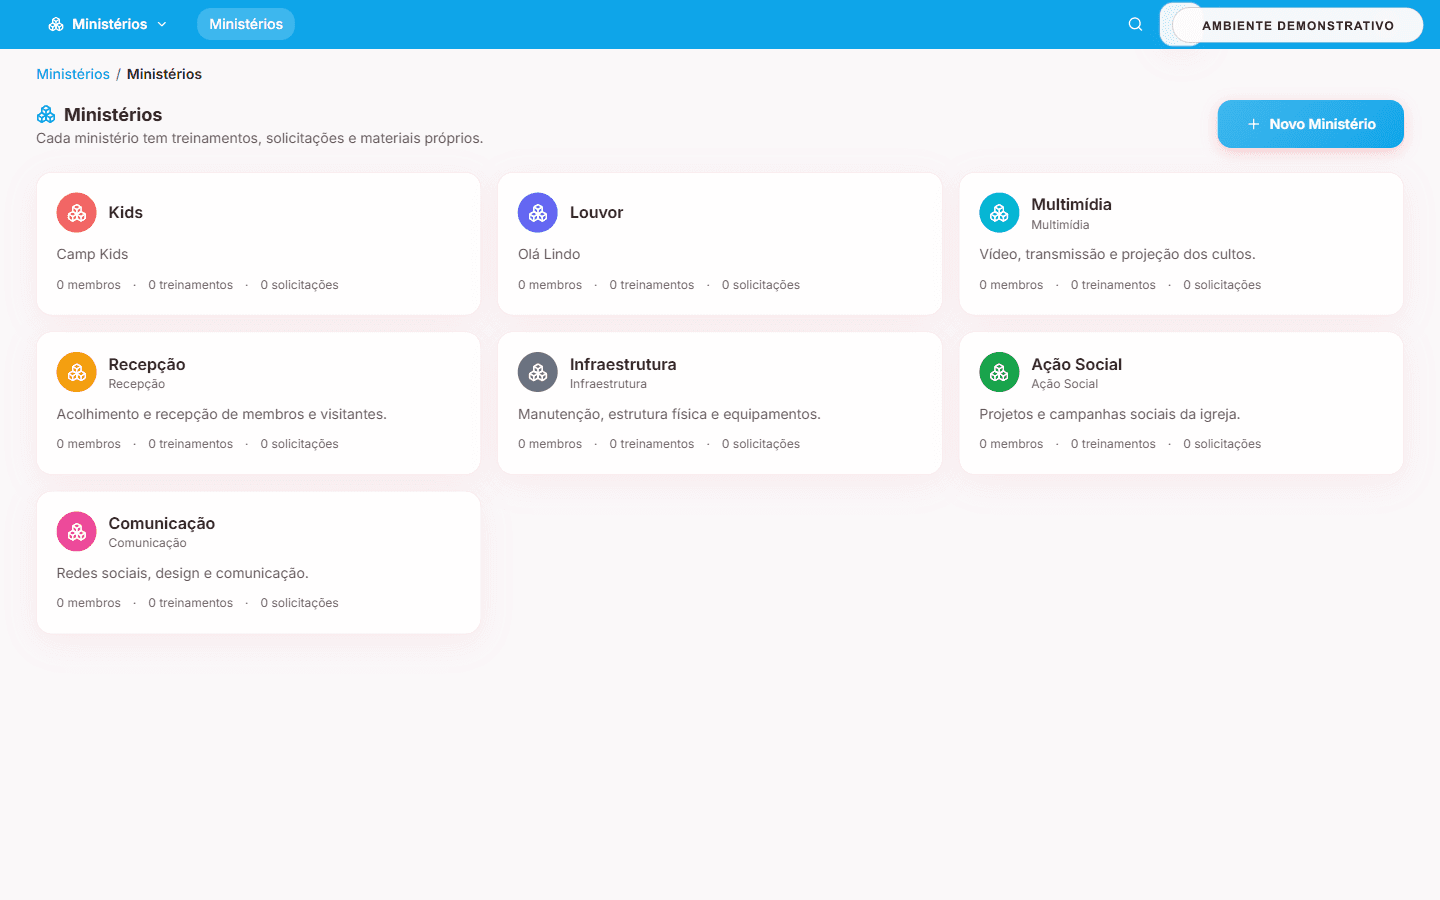The height and width of the screenshot is (900, 1440).
Task: Open search with the magnifier icon
Action: coord(1135,24)
